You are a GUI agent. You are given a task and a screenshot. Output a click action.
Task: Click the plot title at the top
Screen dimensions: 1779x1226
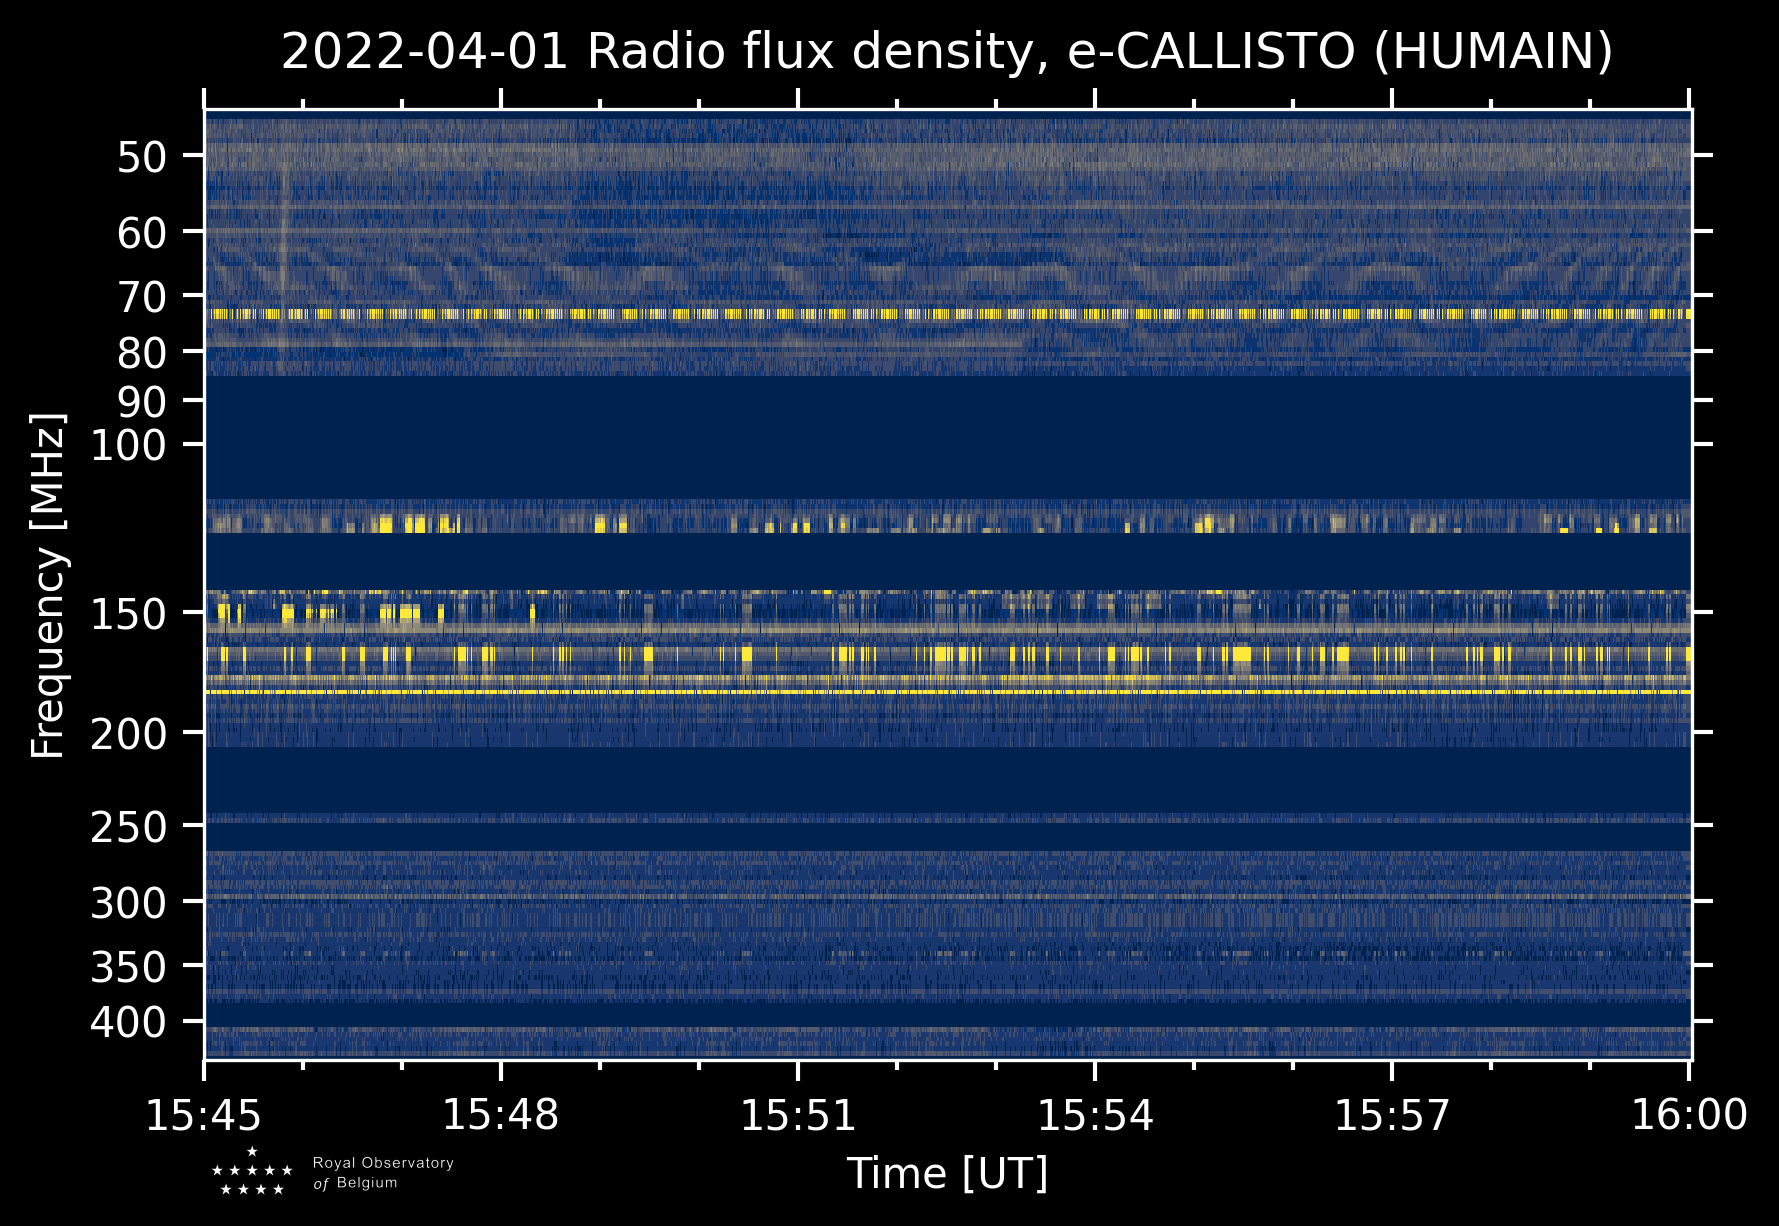947,52
